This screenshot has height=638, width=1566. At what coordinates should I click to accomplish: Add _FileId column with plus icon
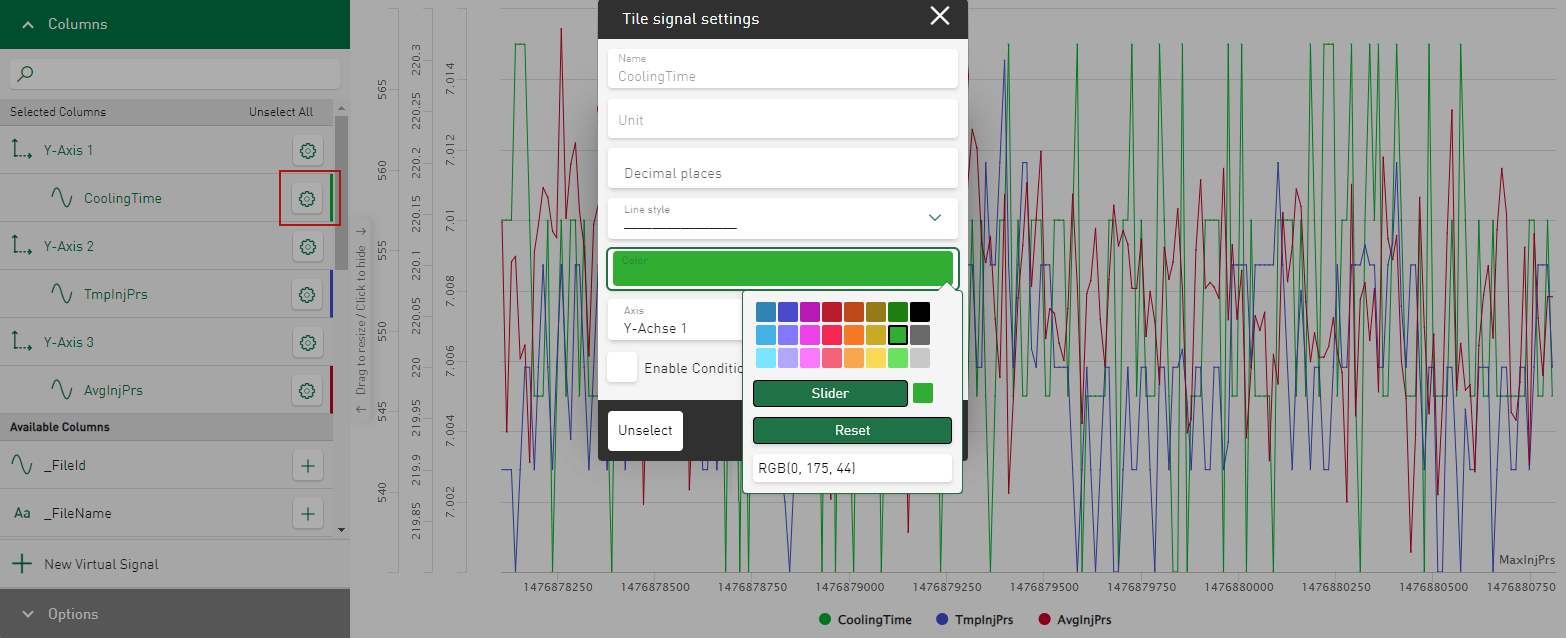pyautogui.click(x=308, y=465)
